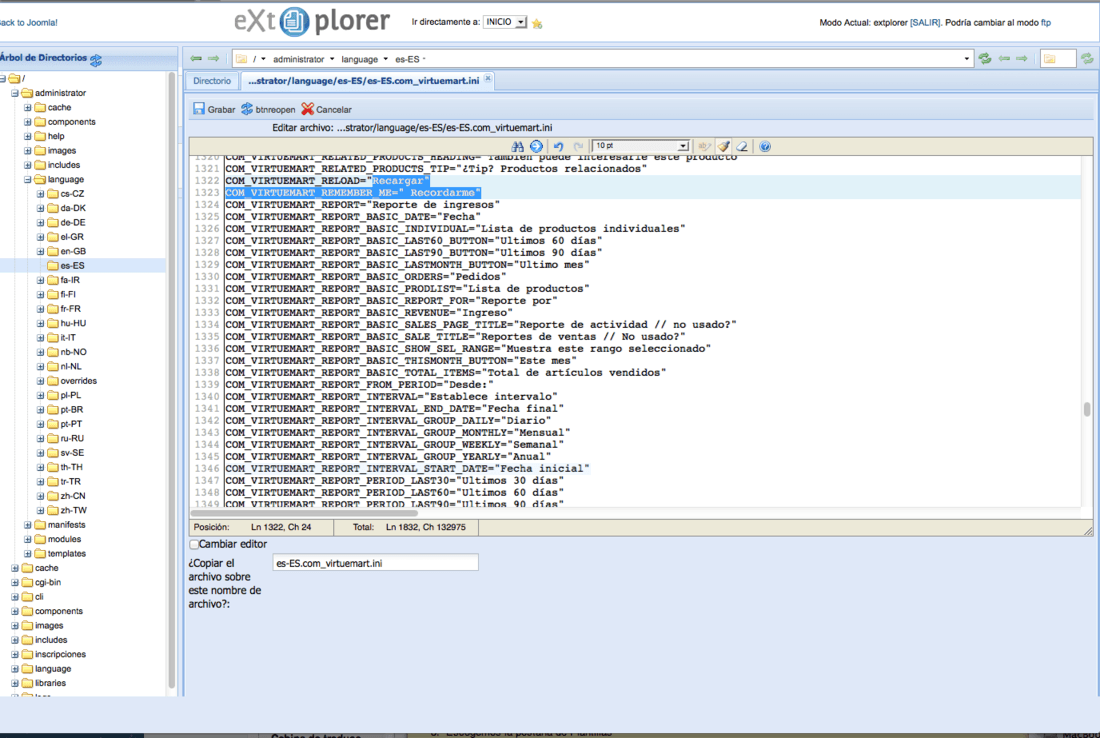
Task: Click the SALIR logout link
Action: tap(925, 22)
